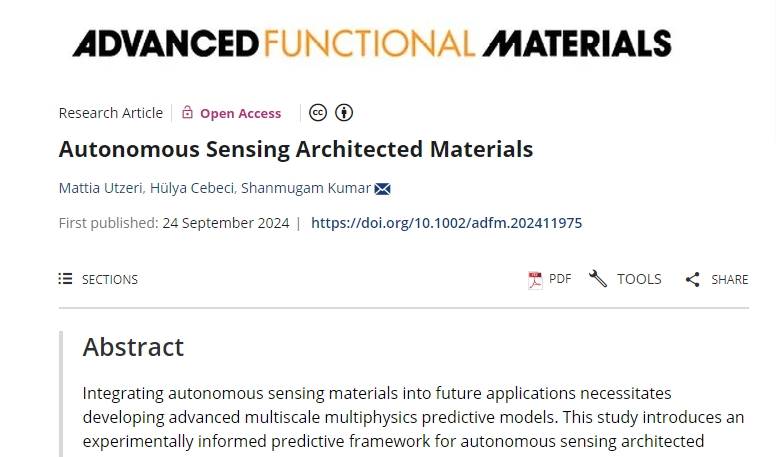Click the Tools wrench icon
This screenshot has width=776, height=457.
coord(598,279)
